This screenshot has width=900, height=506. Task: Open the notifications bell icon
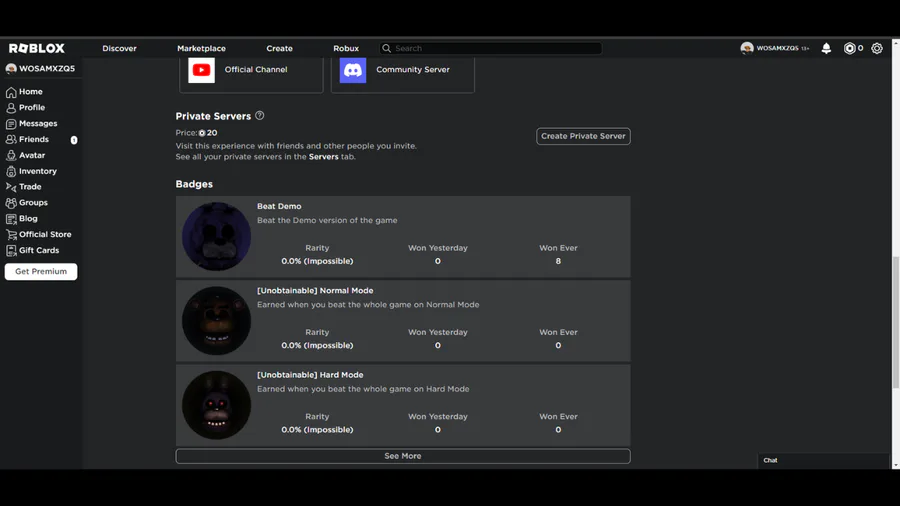(x=826, y=48)
